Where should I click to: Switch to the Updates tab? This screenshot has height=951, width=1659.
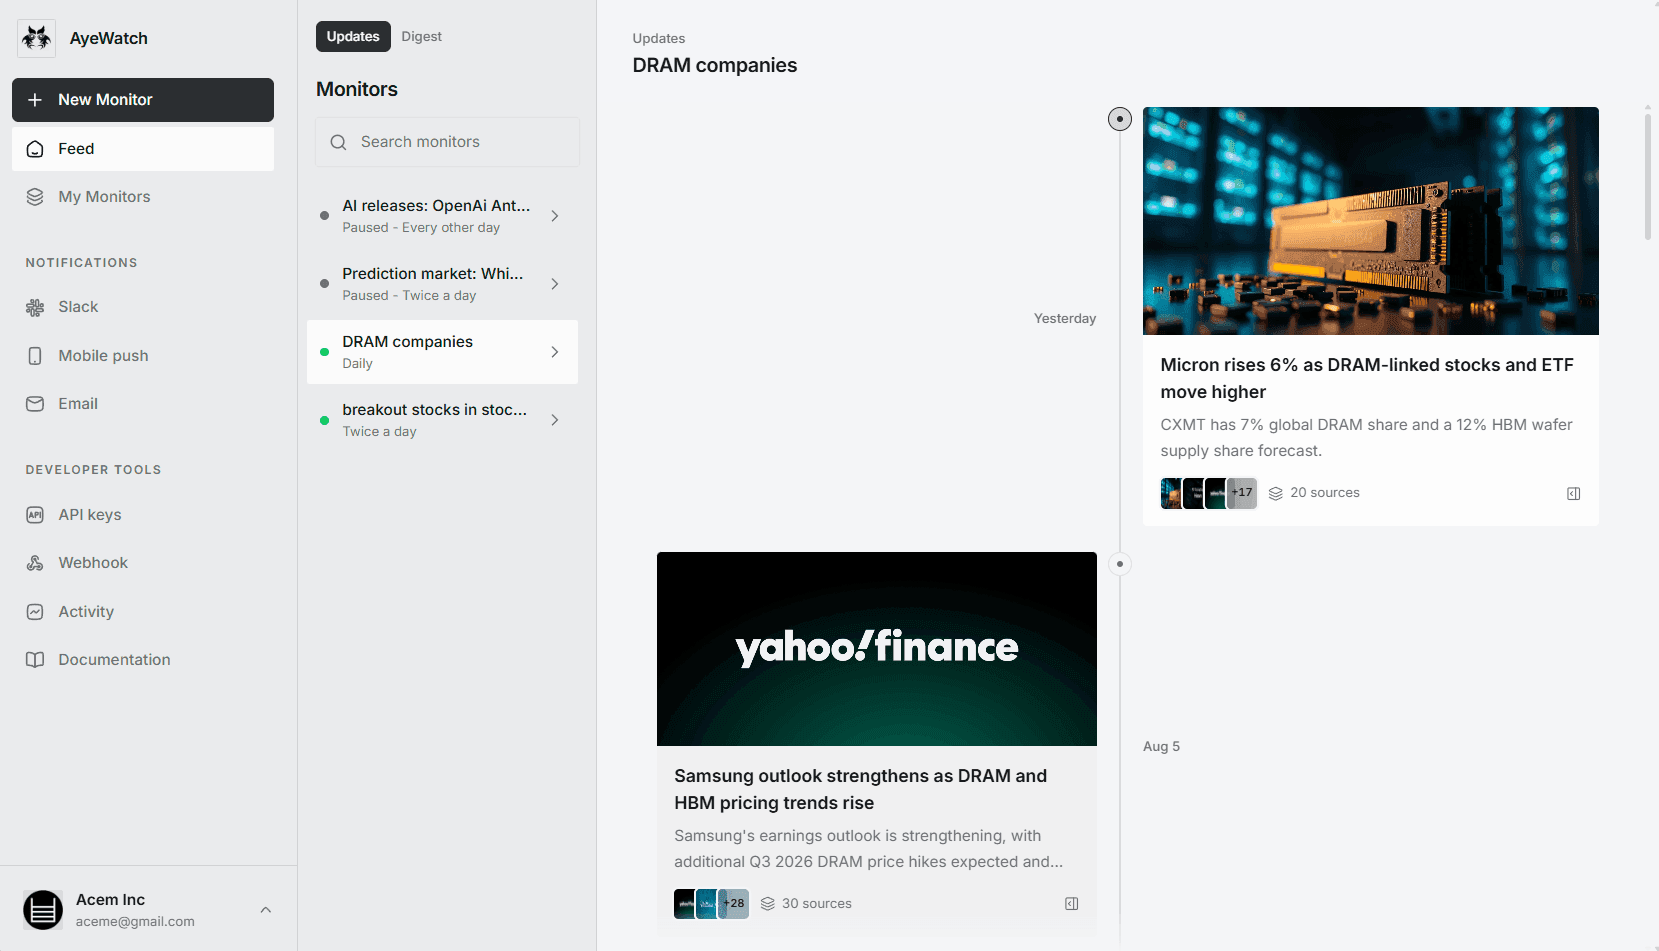(x=353, y=37)
